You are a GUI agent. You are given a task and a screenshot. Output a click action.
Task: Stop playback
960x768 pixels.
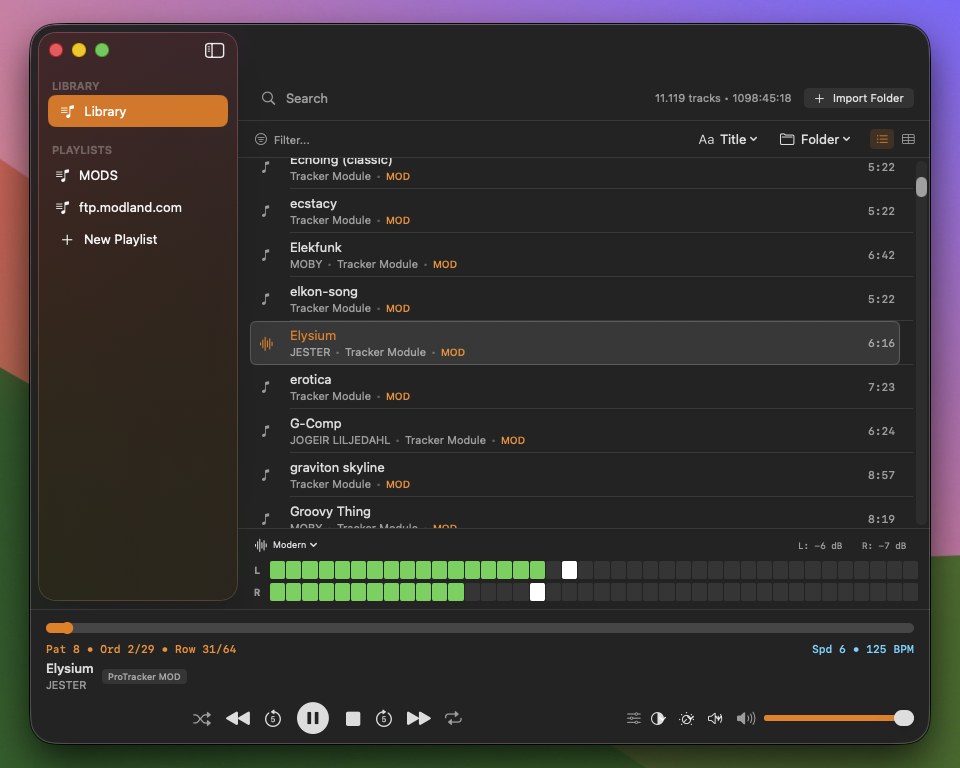pos(353,718)
